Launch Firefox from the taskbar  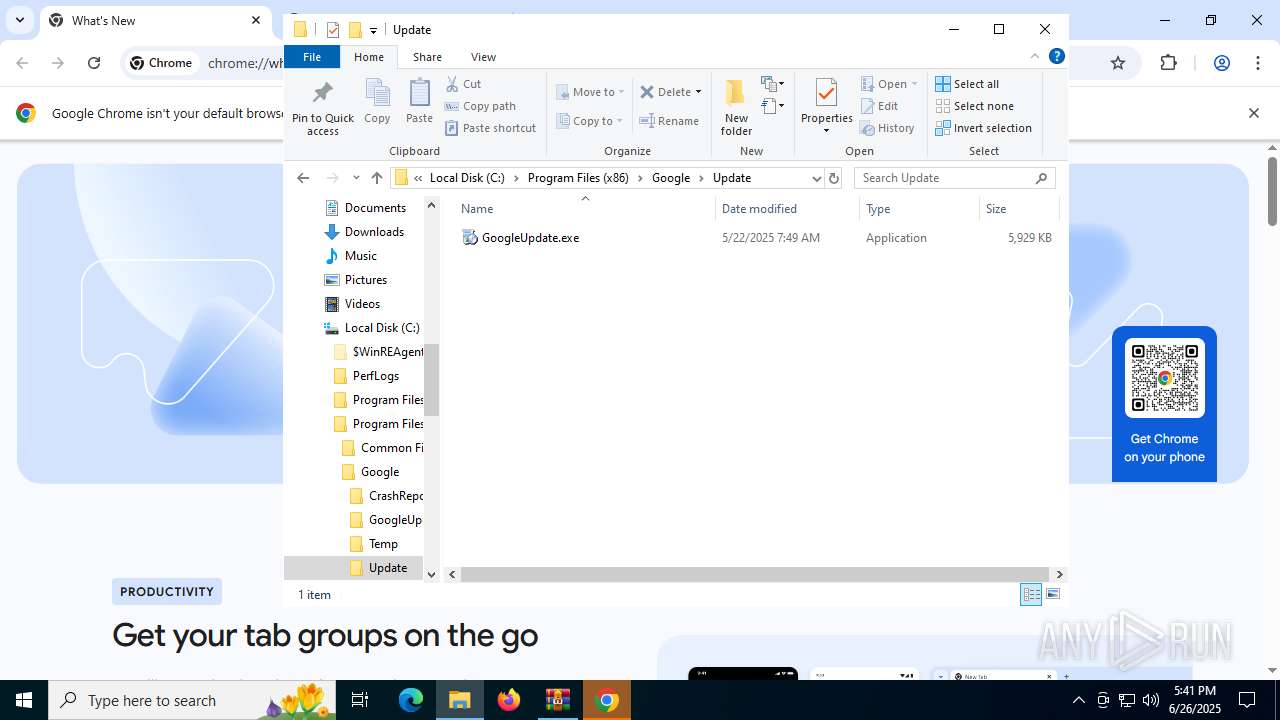pyautogui.click(x=509, y=700)
